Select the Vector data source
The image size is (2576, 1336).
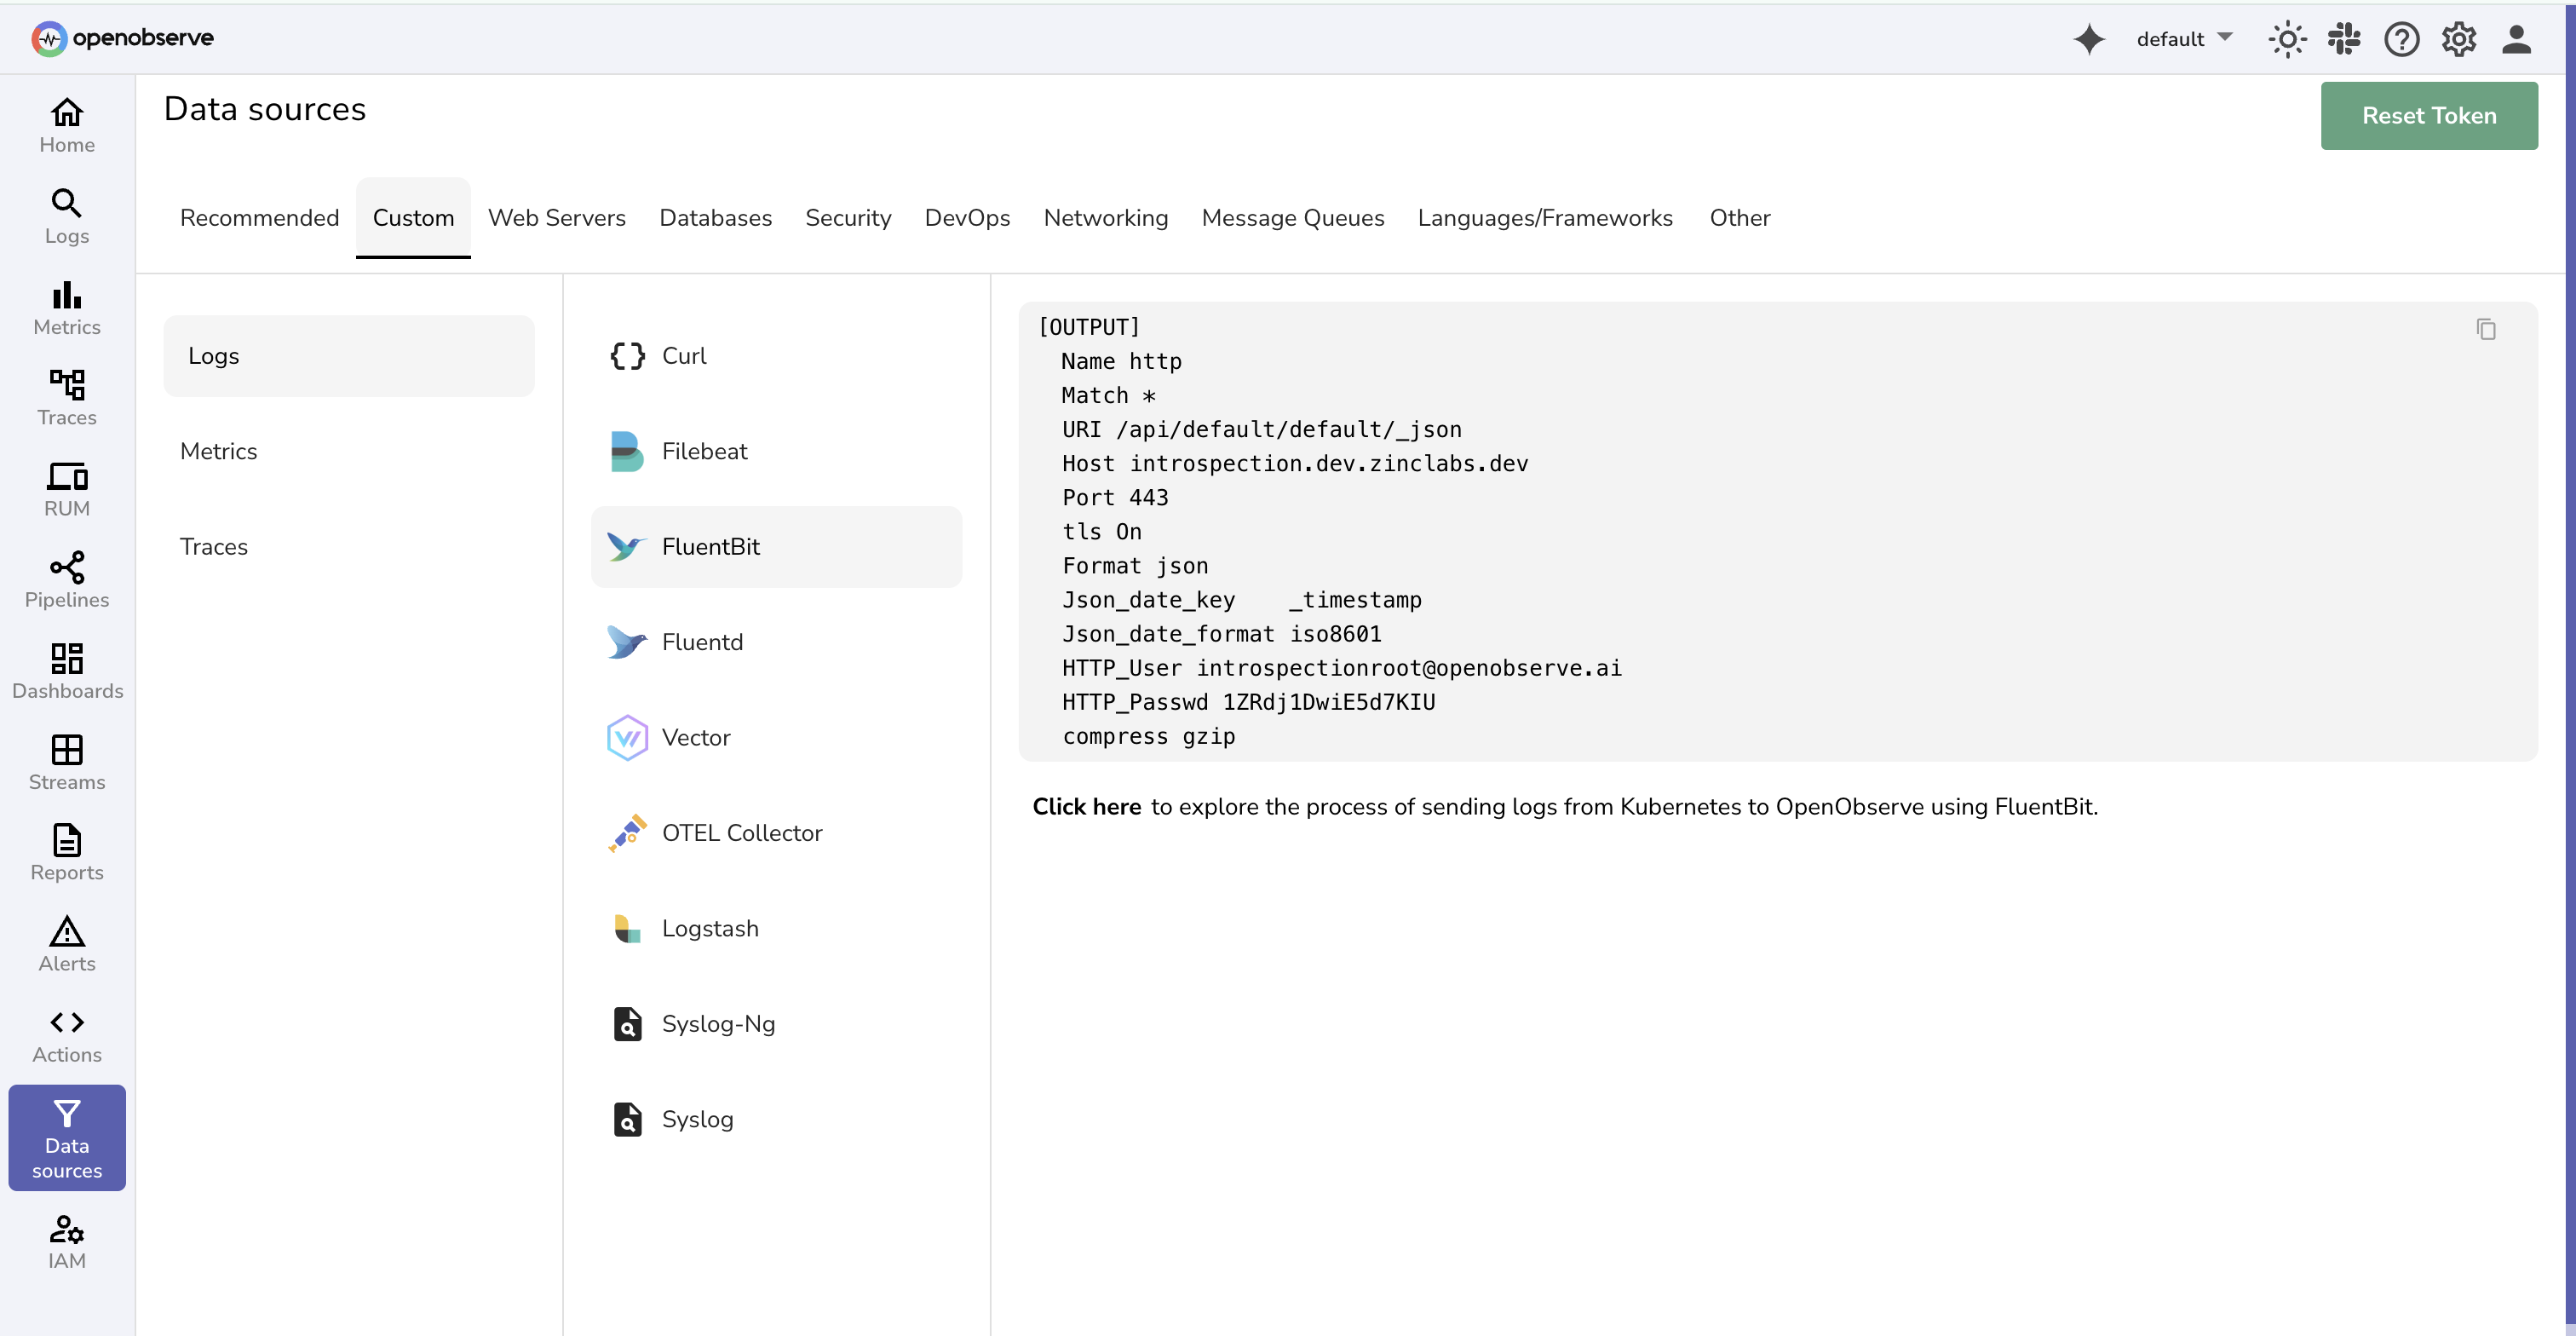pyautogui.click(x=695, y=737)
